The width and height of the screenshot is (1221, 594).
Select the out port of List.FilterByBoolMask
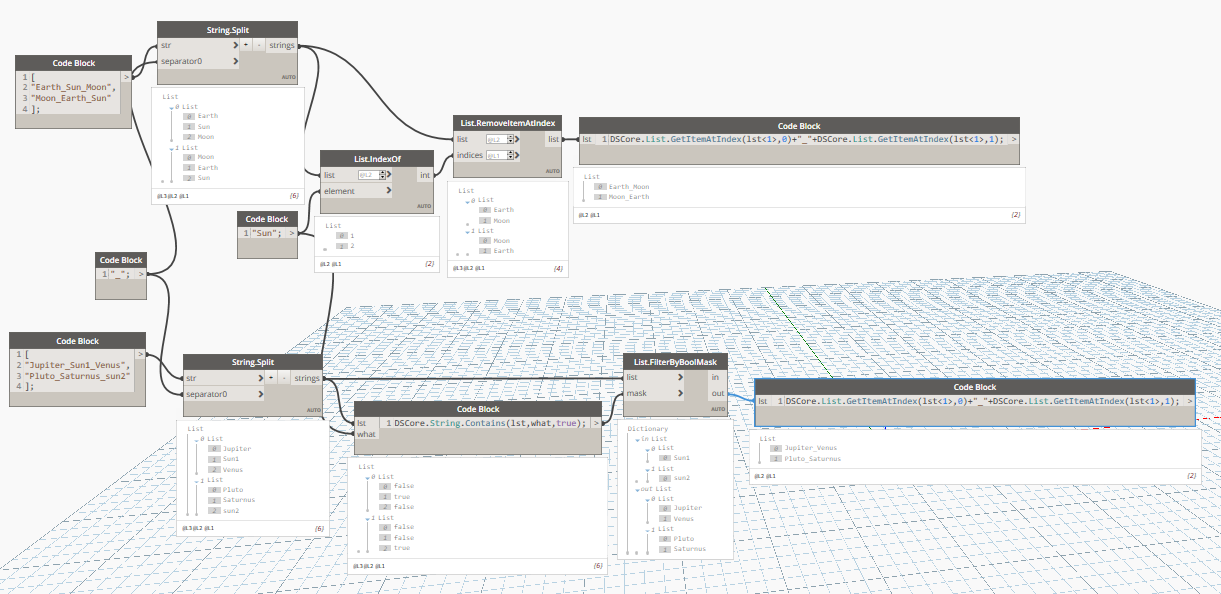717,394
